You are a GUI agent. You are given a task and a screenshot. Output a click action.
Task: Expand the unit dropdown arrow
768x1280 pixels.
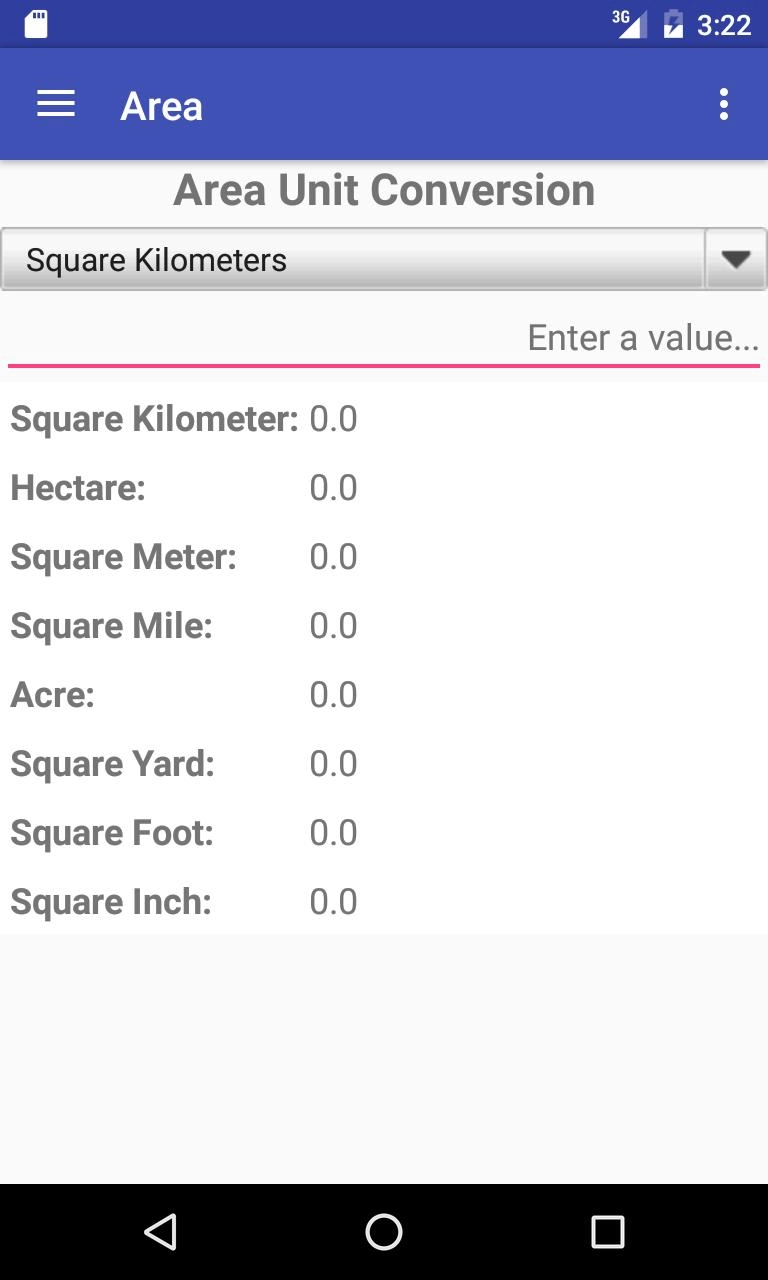coord(736,260)
